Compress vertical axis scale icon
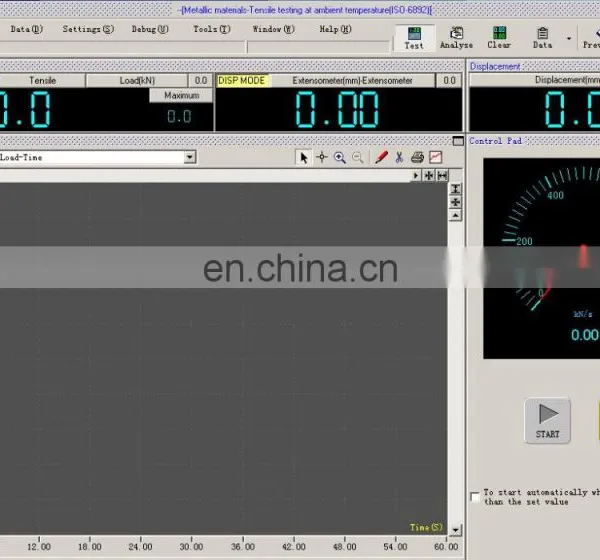The height and width of the screenshot is (560, 600). coord(455,202)
